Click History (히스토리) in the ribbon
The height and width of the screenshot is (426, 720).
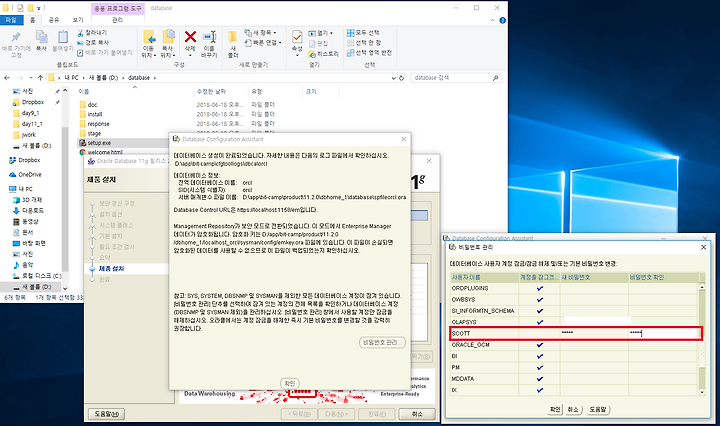323,54
